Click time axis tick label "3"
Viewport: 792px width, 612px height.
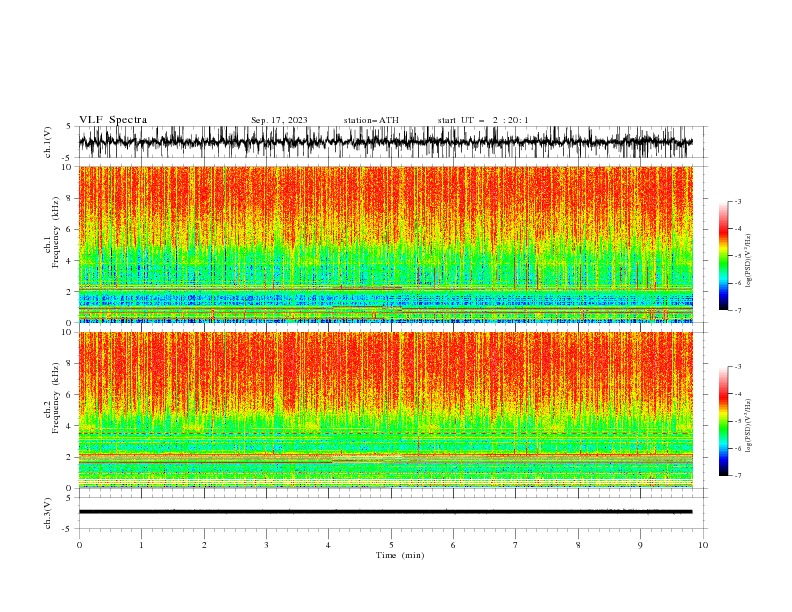coord(266,545)
